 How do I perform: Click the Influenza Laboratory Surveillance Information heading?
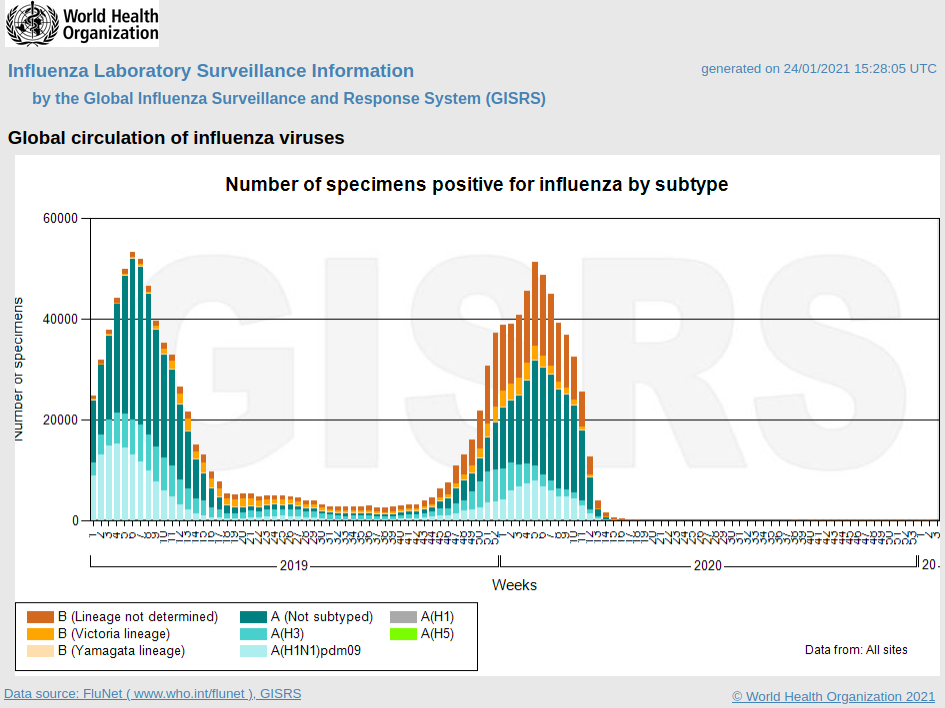(211, 71)
